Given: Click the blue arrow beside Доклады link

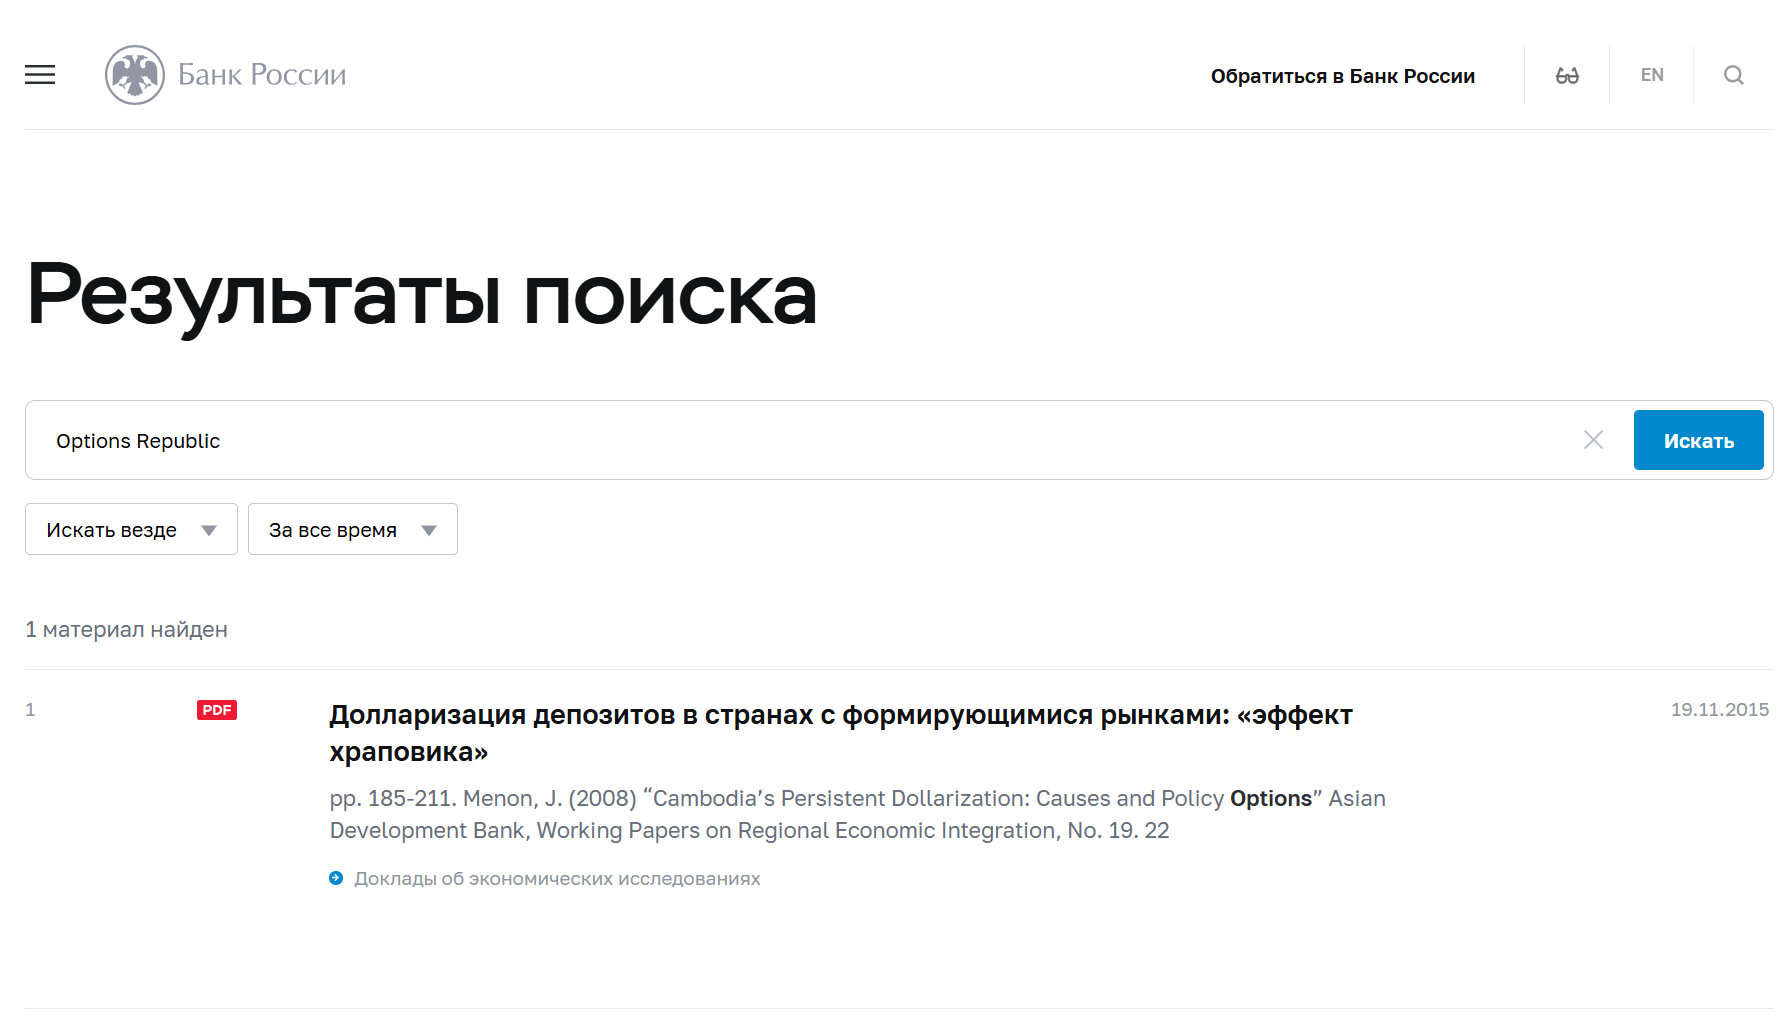Looking at the screenshot, I should pos(336,877).
